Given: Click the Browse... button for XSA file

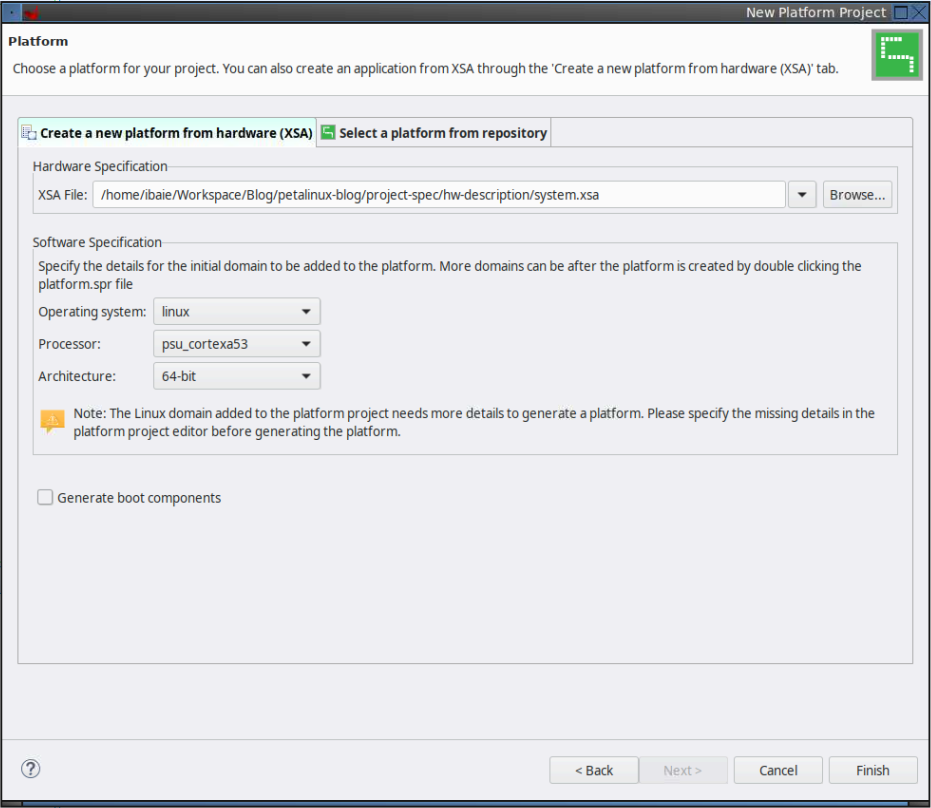Looking at the screenshot, I should [x=857, y=195].
